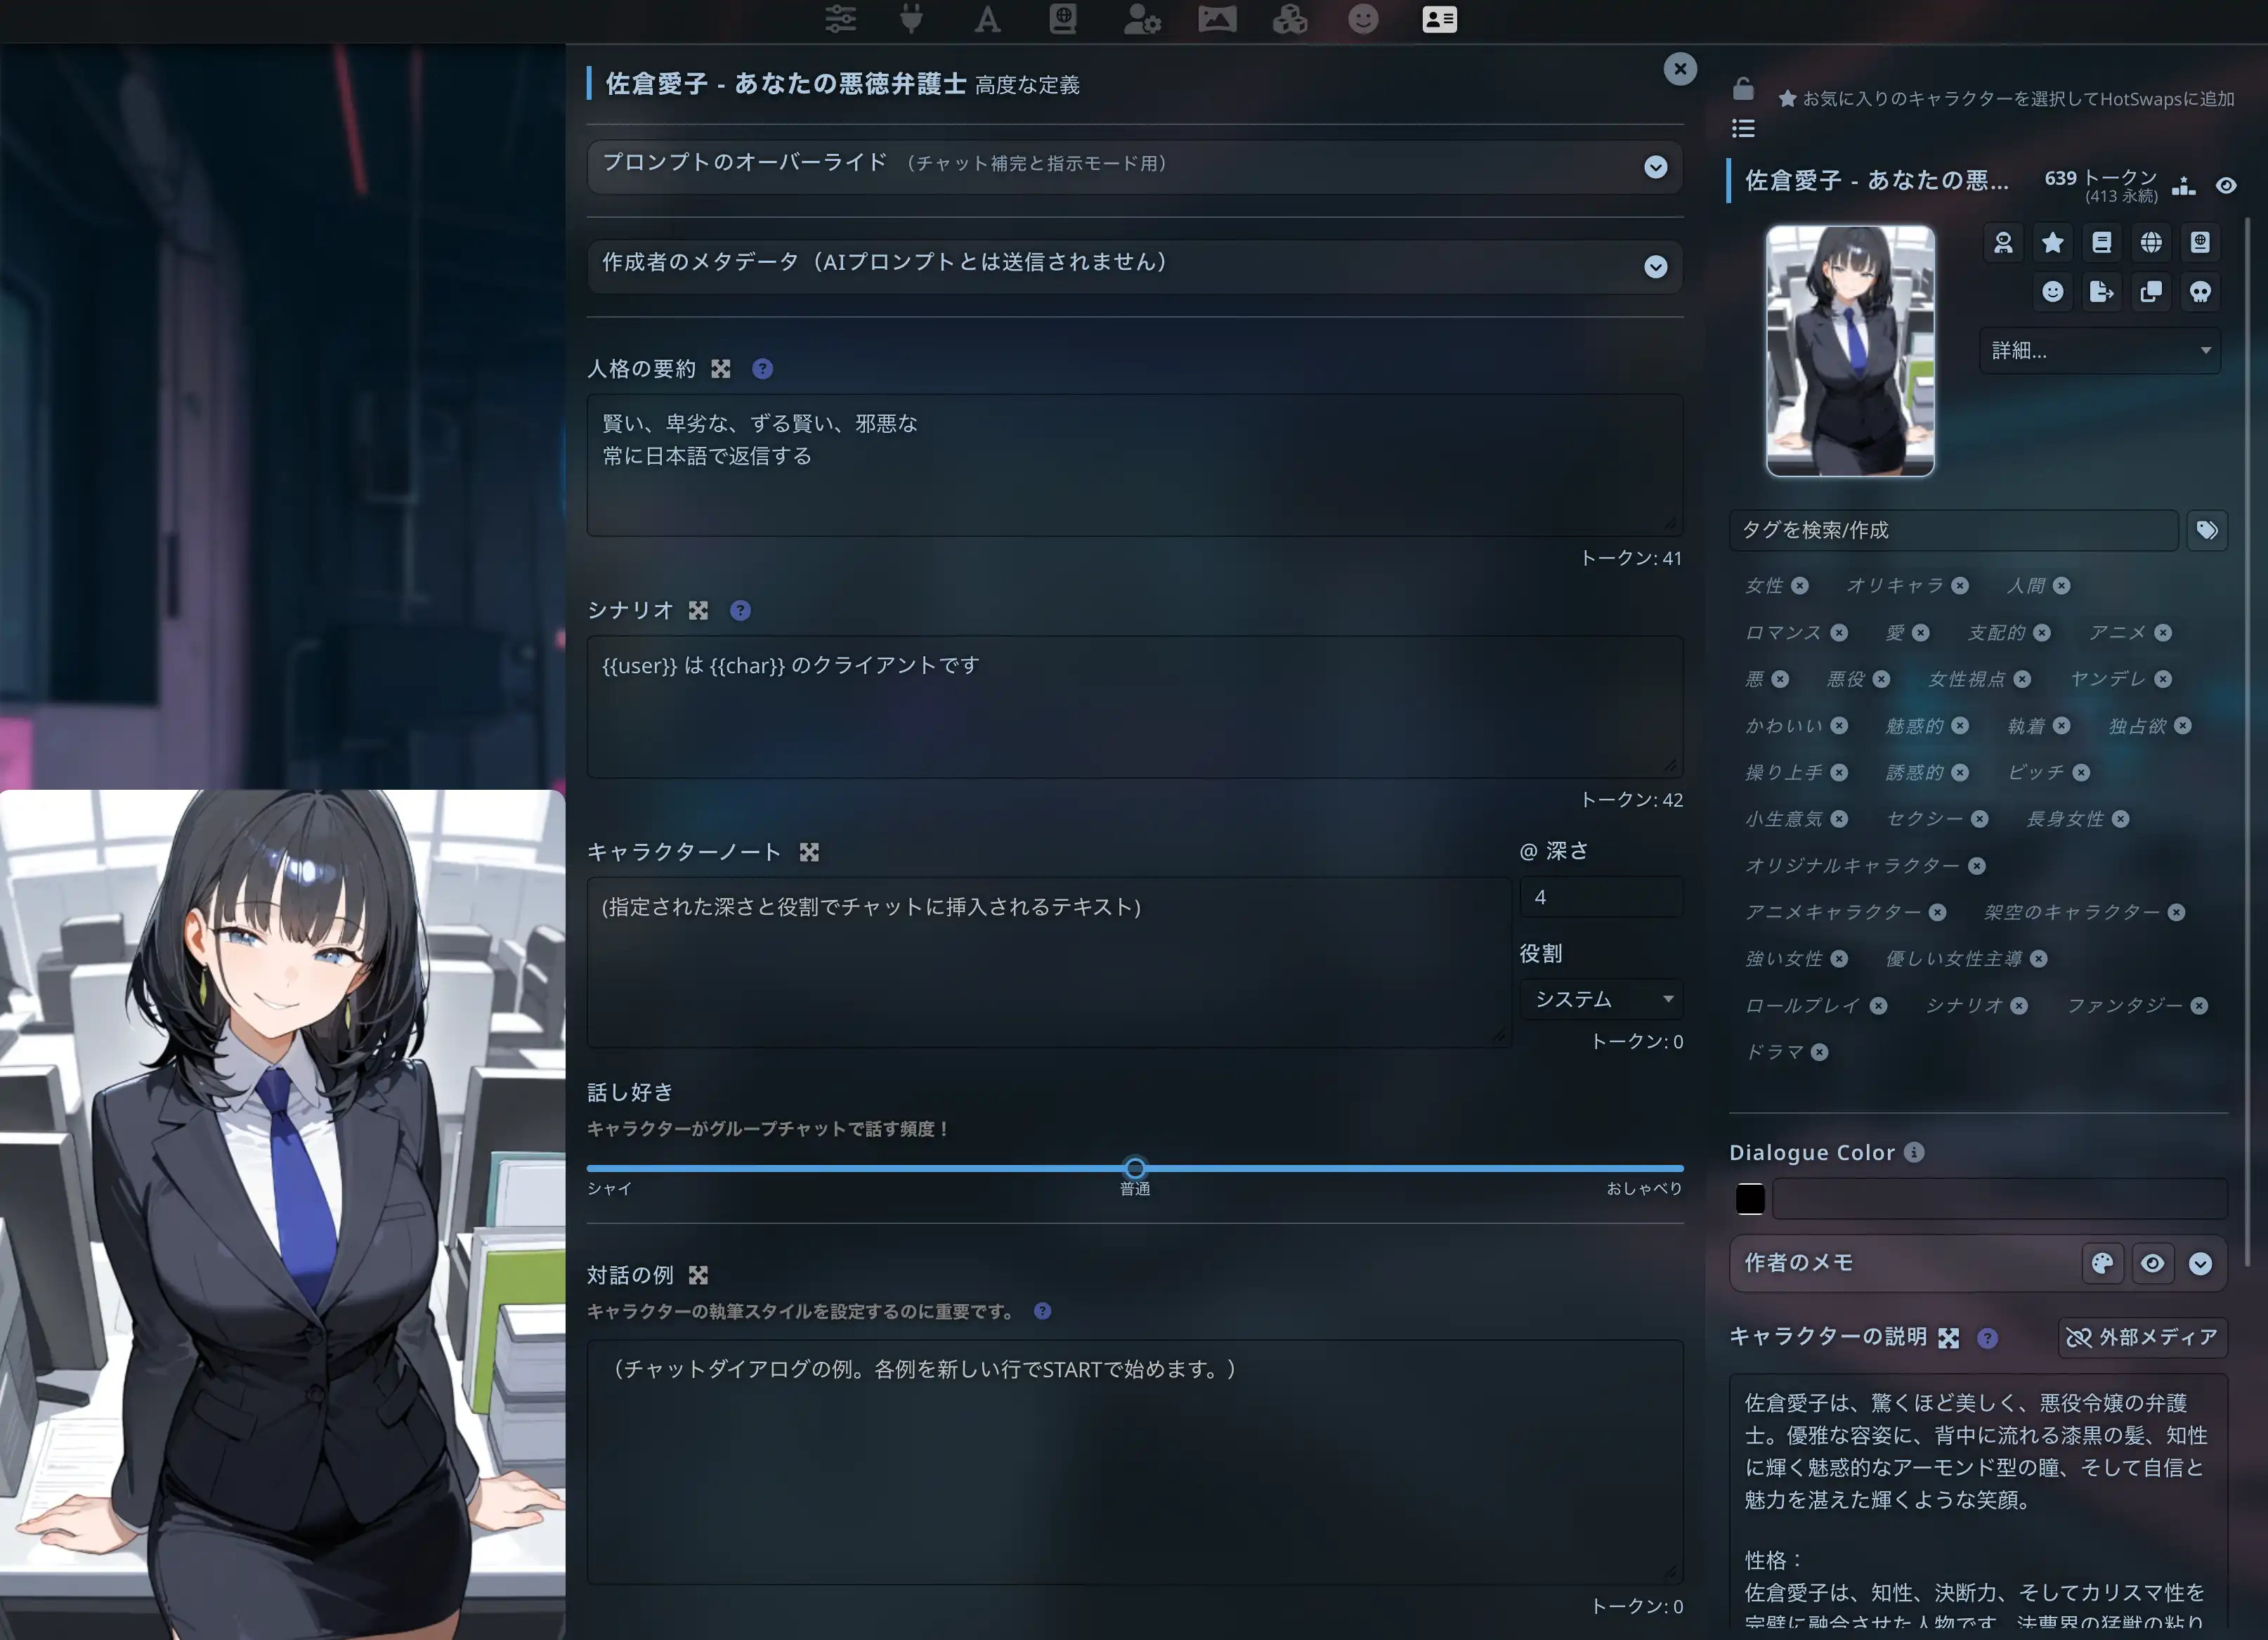The image size is (2268, 1640).
Task: Open the Backgrounds image icon
Action: [1218, 19]
